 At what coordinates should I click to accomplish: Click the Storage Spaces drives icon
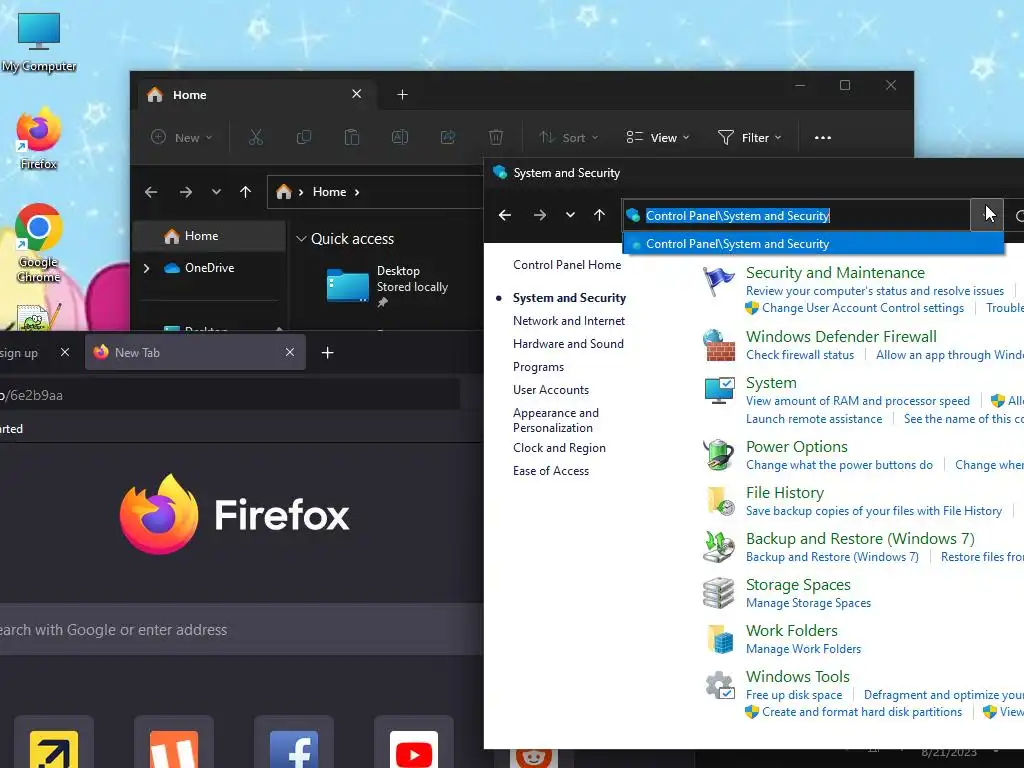(x=718, y=593)
